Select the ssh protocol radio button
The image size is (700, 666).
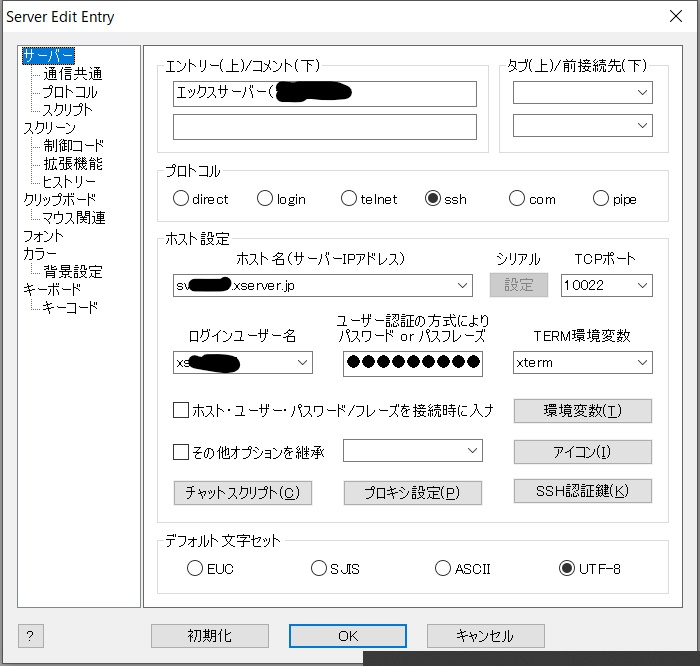pyautogui.click(x=433, y=199)
